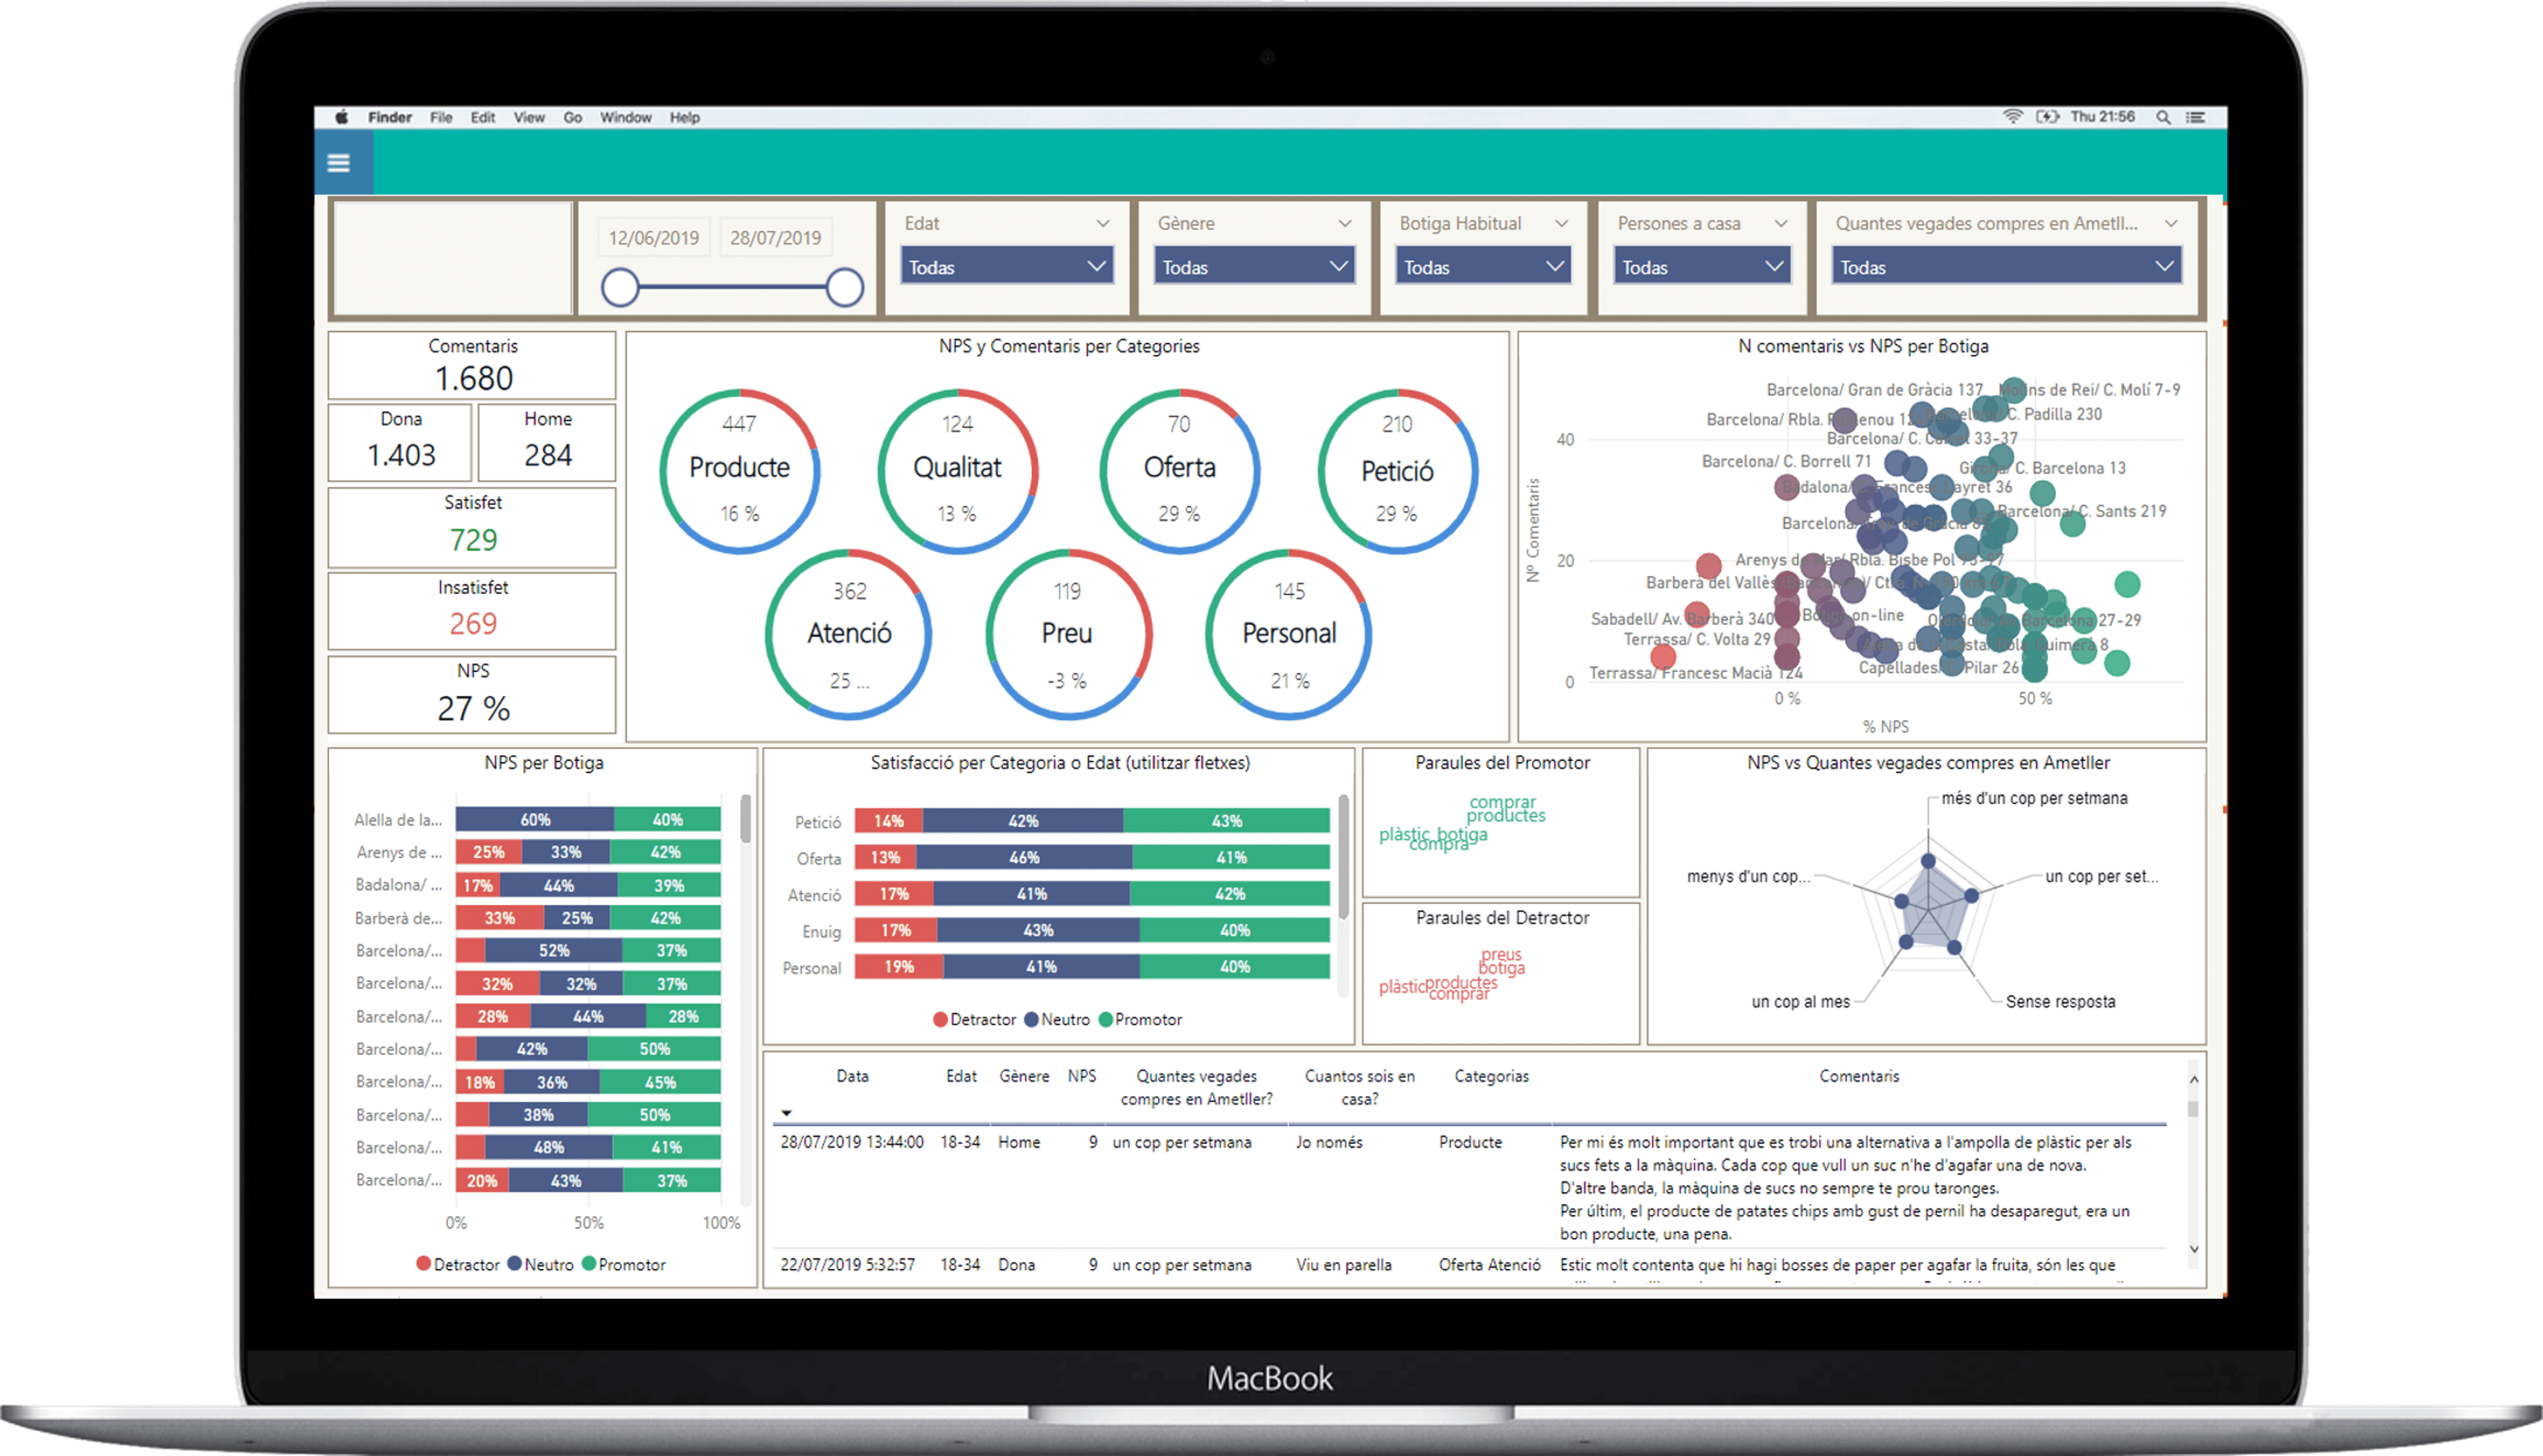Click the Comentaris 1.680 card

click(472, 365)
